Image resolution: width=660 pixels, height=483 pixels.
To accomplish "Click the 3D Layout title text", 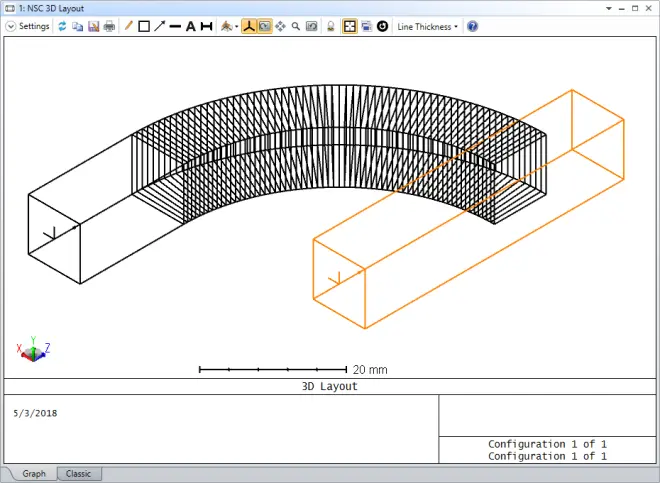I will [x=330, y=386].
